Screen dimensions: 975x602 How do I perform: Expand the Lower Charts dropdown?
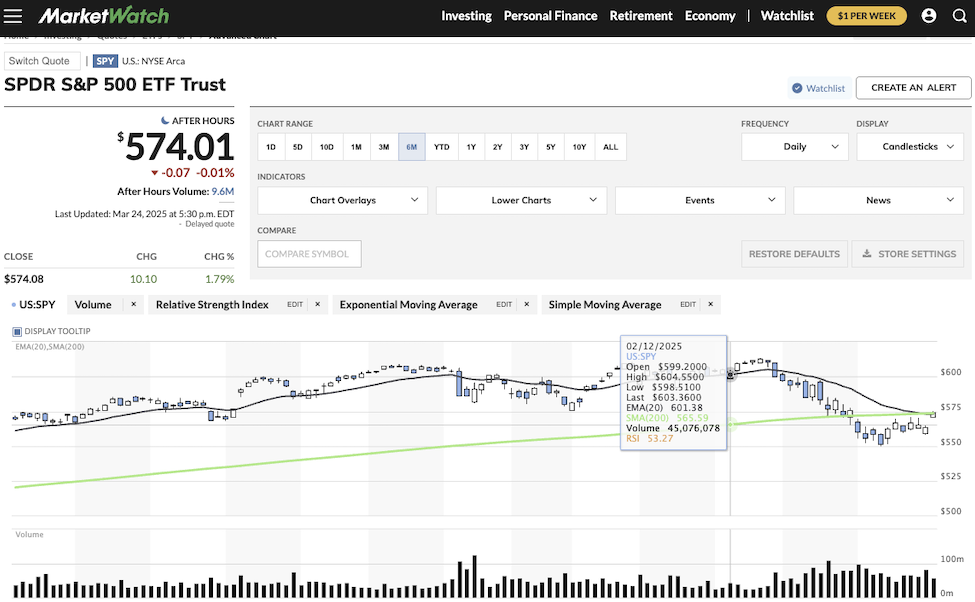click(x=521, y=200)
